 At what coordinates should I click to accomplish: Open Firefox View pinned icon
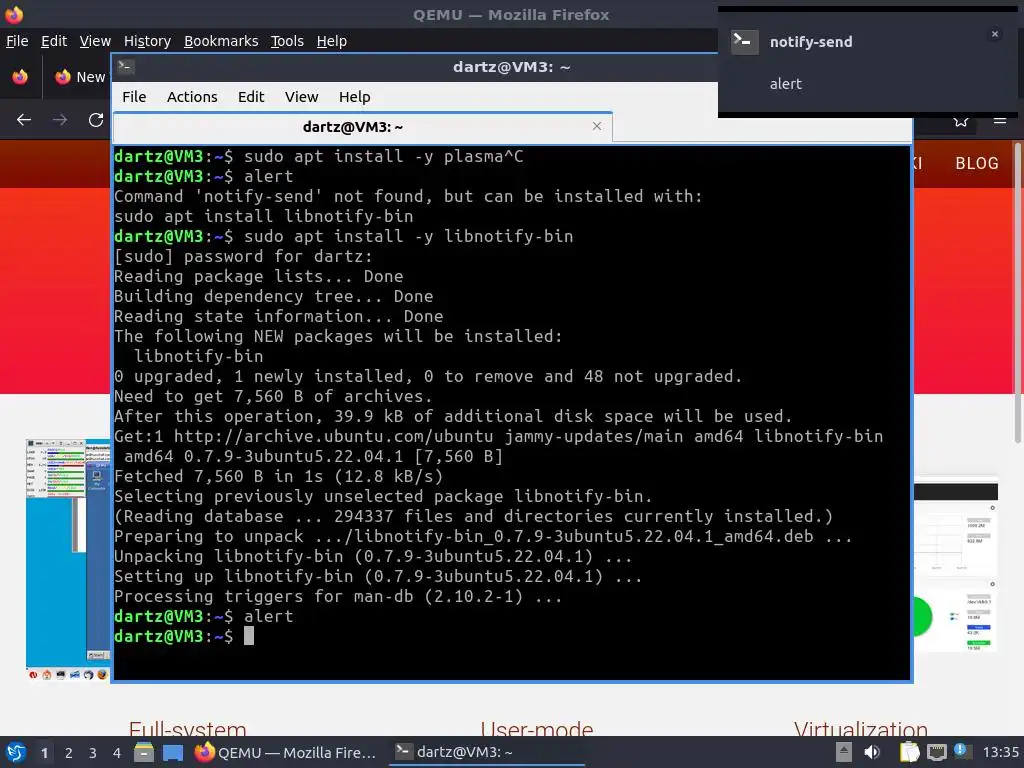point(20,76)
